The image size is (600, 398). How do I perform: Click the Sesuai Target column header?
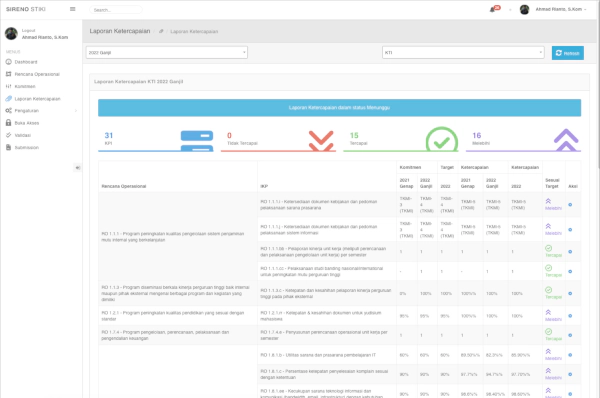click(x=552, y=183)
